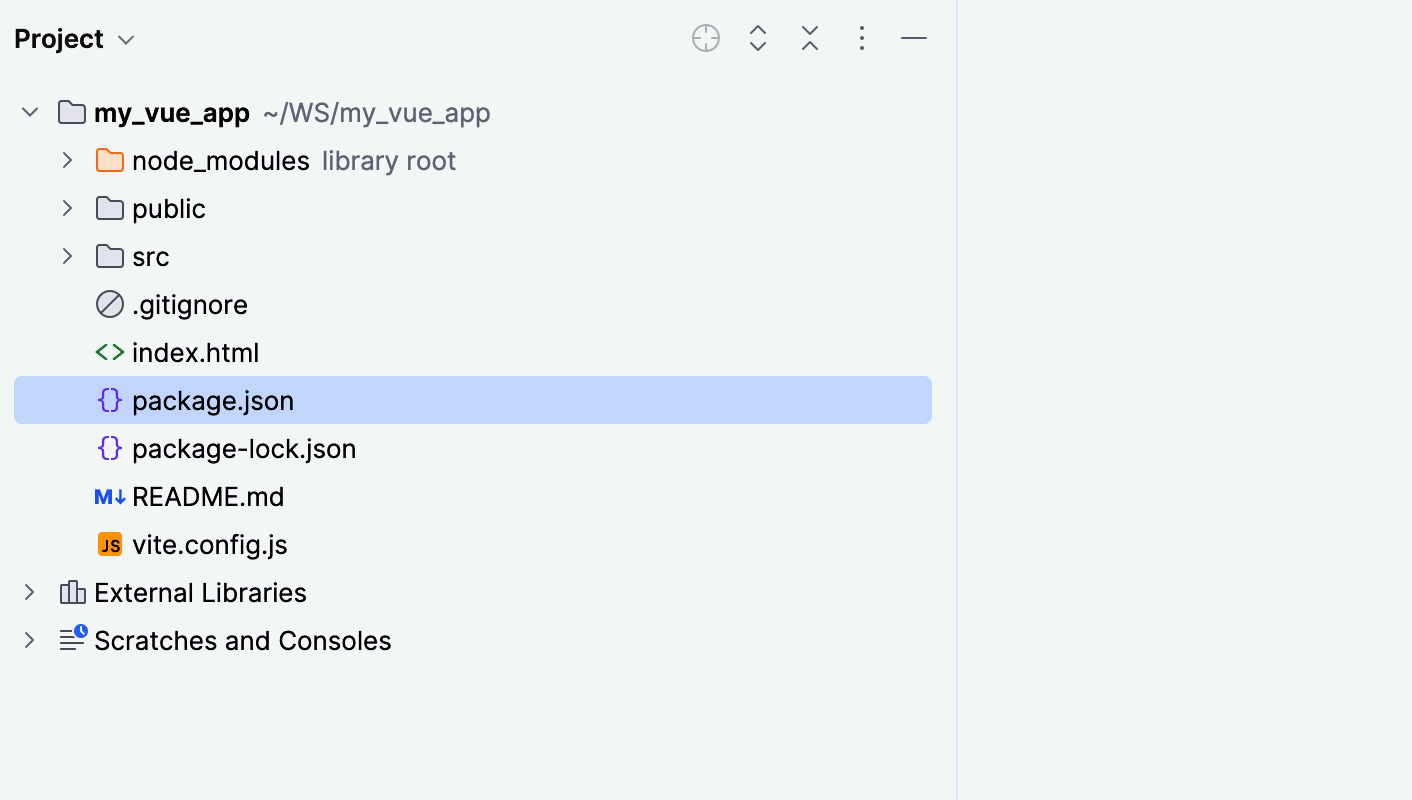The image size is (1412, 800).
Task: Open the Project view options kebab menu
Action: [x=861, y=38]
